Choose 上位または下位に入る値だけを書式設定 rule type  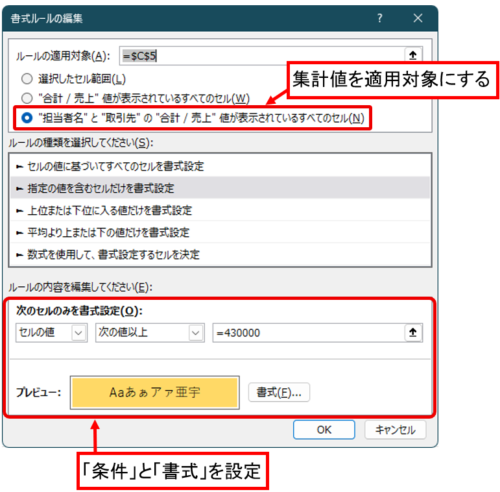pos(220,210)
